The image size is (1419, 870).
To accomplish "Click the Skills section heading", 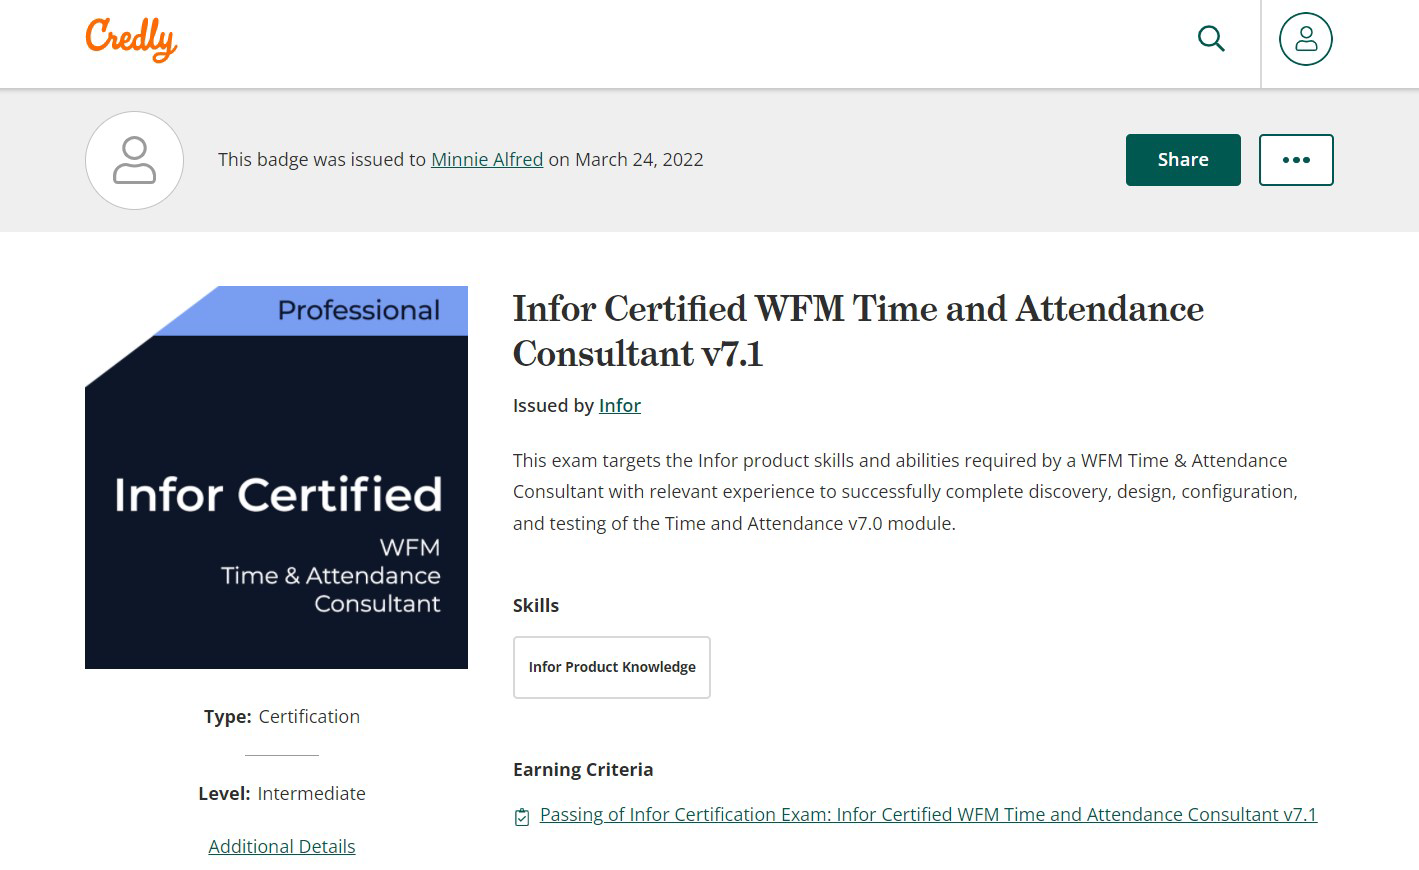I will tap(535, 605).
